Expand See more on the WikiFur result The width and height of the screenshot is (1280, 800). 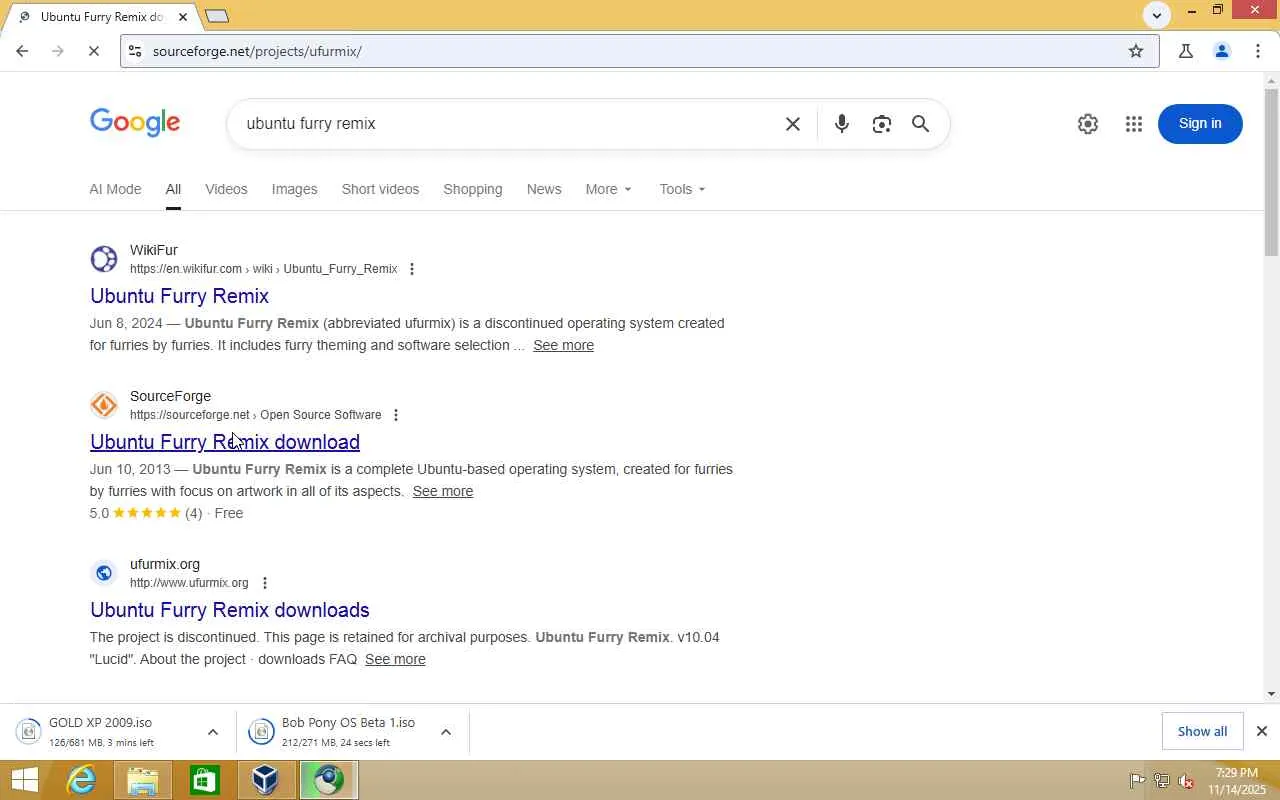point(563,345)
